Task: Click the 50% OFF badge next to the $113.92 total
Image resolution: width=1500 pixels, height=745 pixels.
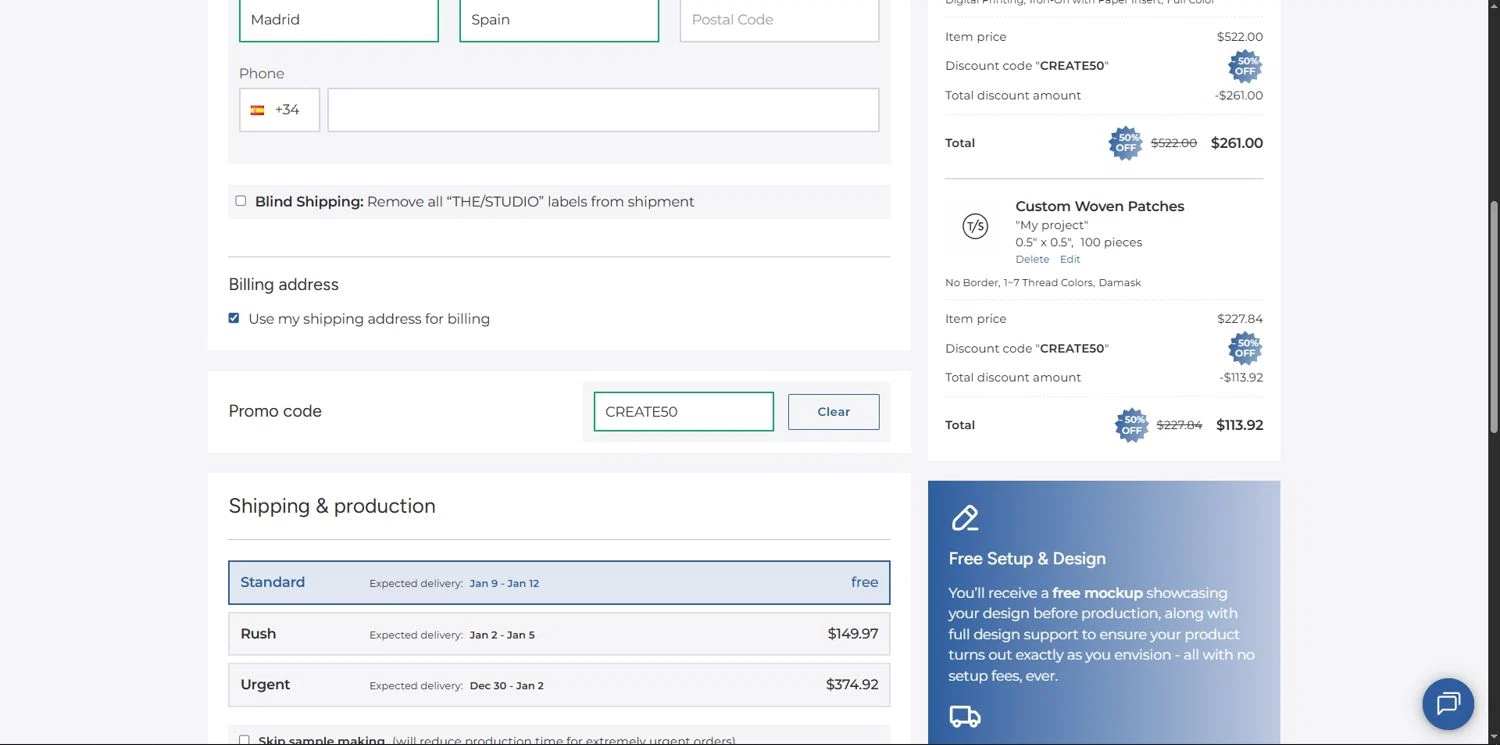Action: 1132,425
